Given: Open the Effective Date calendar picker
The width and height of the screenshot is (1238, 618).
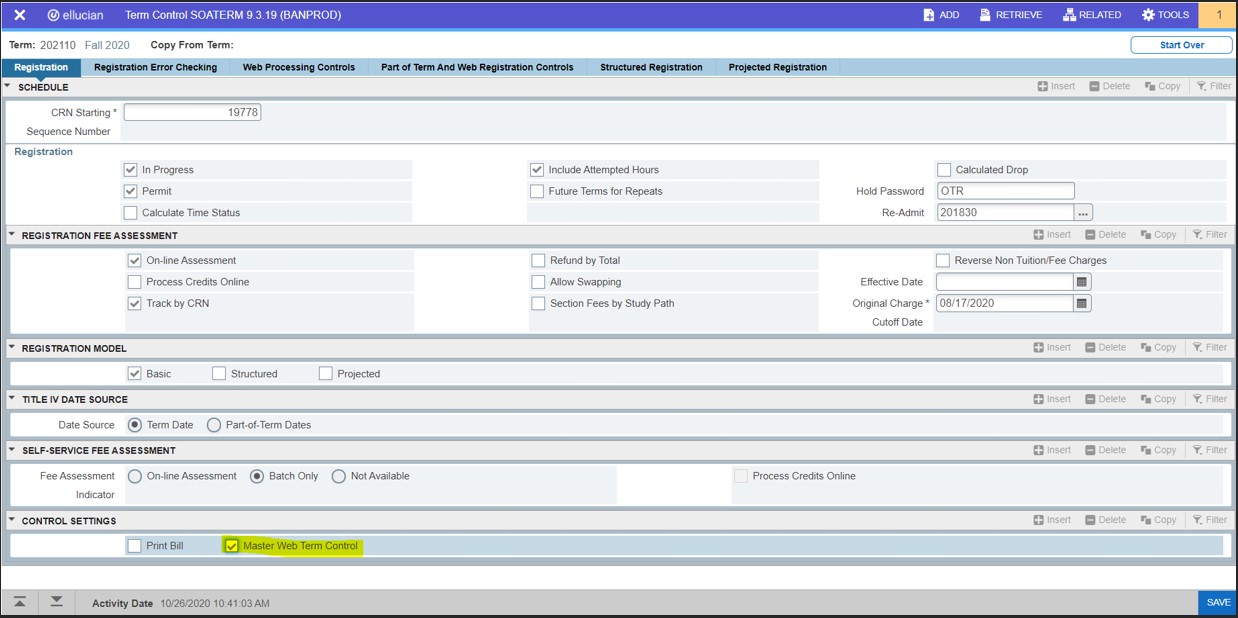Looking at the screenshot, I should 1082,282.
